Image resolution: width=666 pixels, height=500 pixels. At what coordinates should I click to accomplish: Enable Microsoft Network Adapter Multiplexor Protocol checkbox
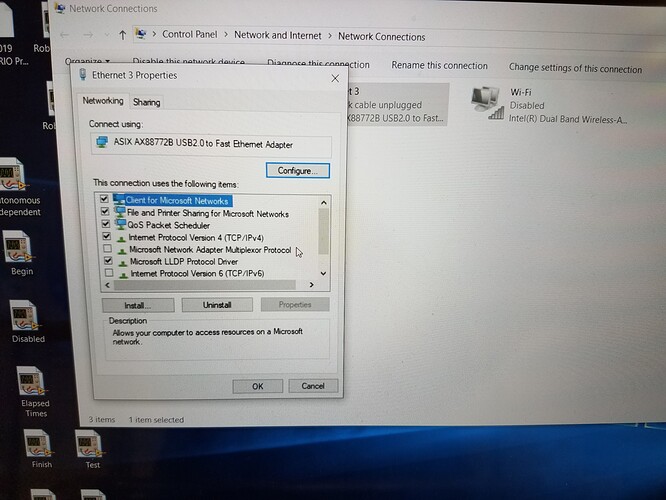(x=107, y=248)
